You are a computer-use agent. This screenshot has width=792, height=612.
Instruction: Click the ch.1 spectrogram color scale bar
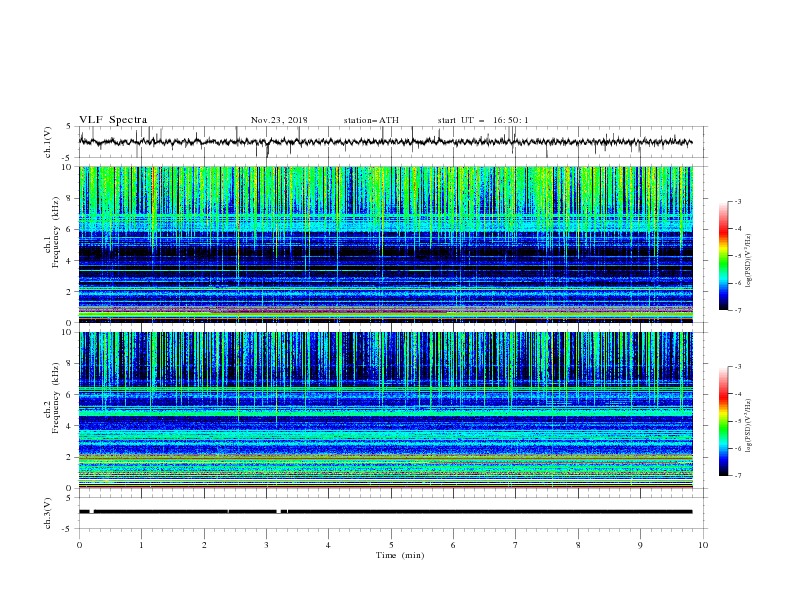tap(724, 256)
